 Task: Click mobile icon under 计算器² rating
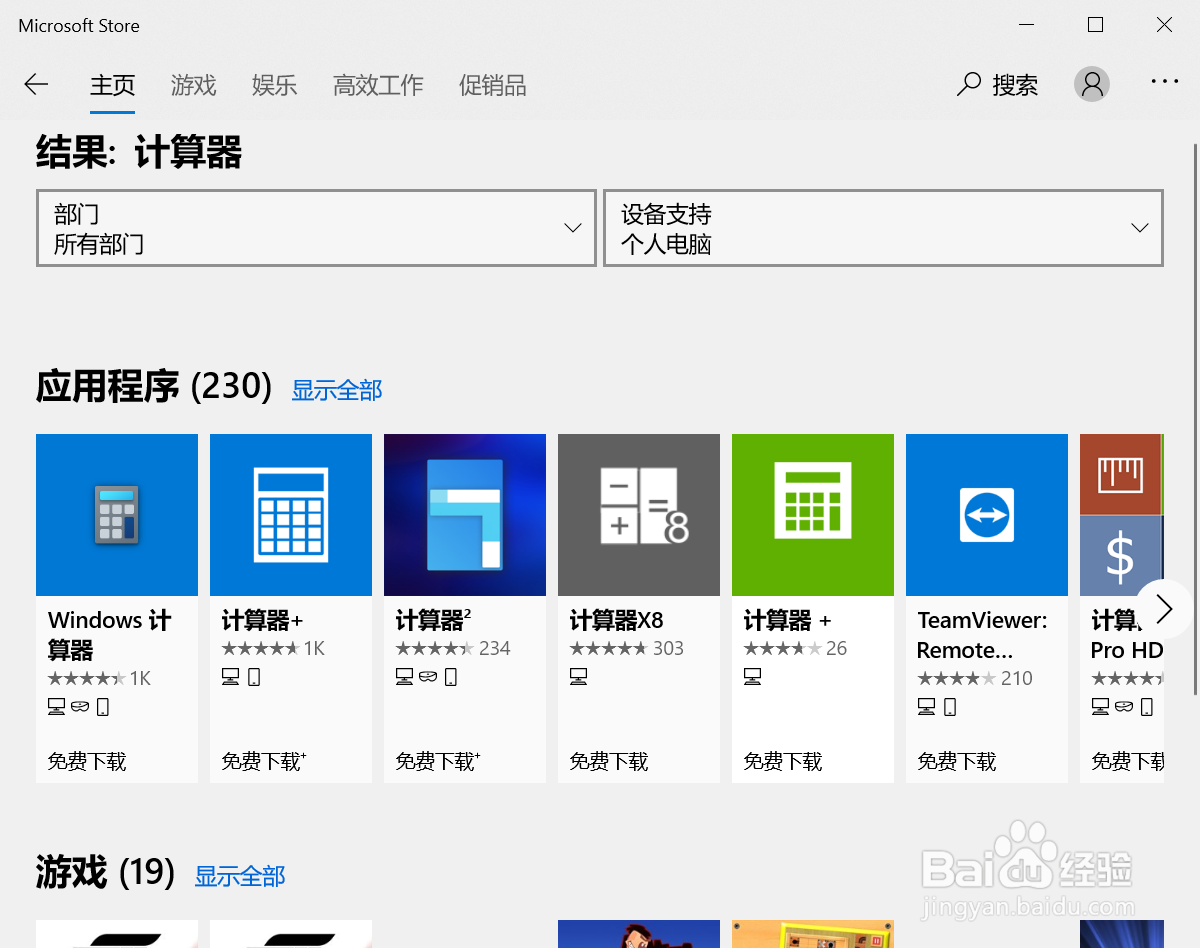coord(451,677)
